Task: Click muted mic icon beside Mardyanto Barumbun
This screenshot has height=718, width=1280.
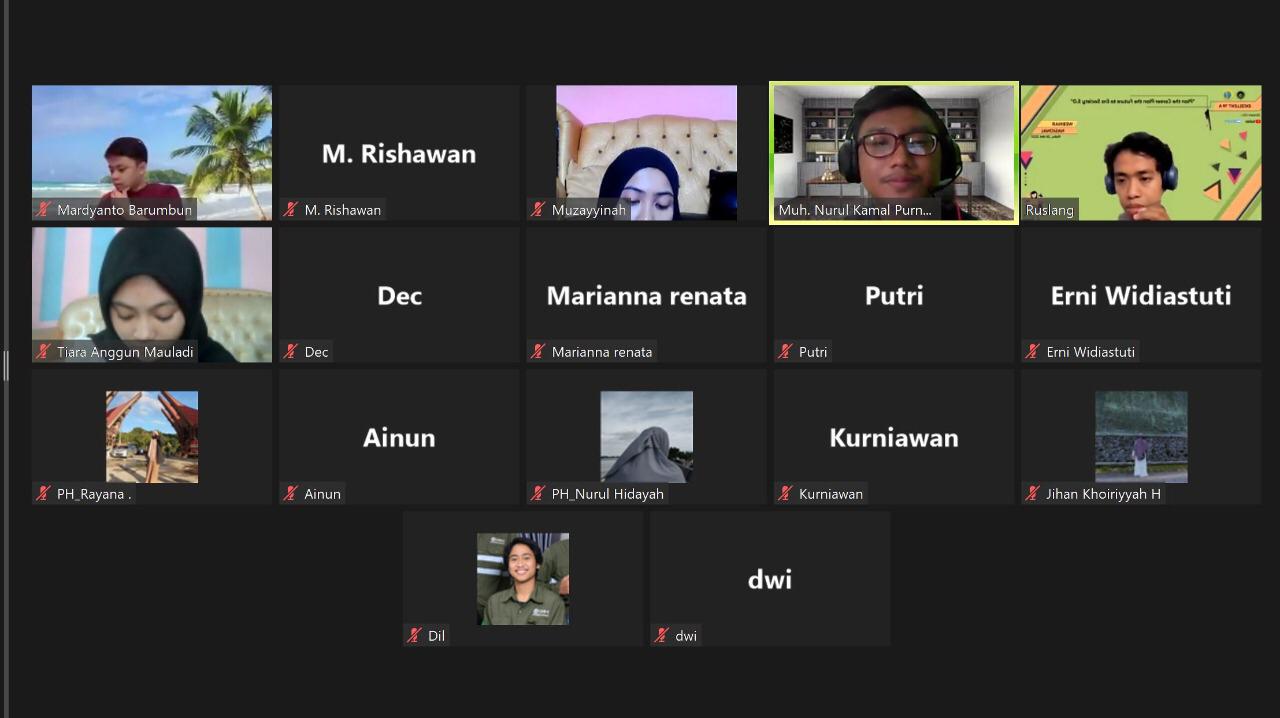Action: click(43, 210)
